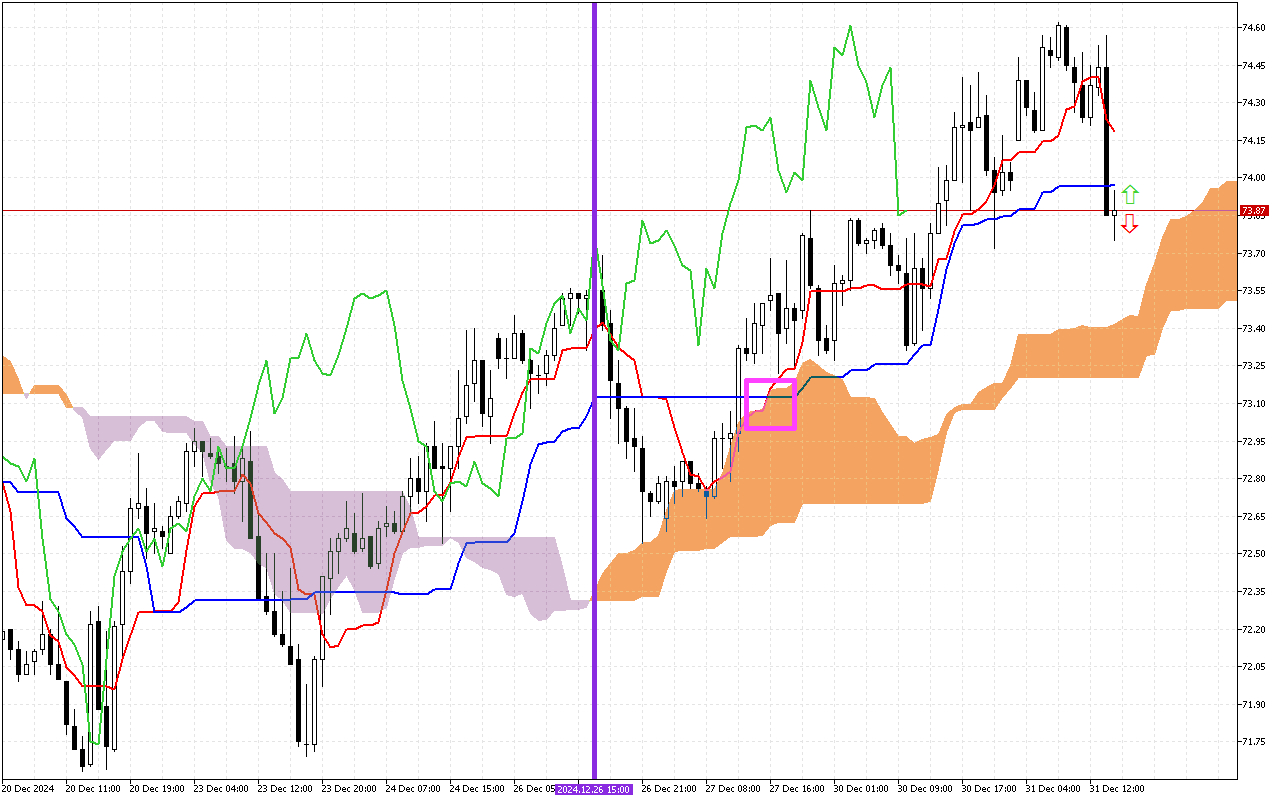Click the 73.25 price level label
This screenshot has width=1280, height=800.
pyautogui.click(x=1253, y=366)
